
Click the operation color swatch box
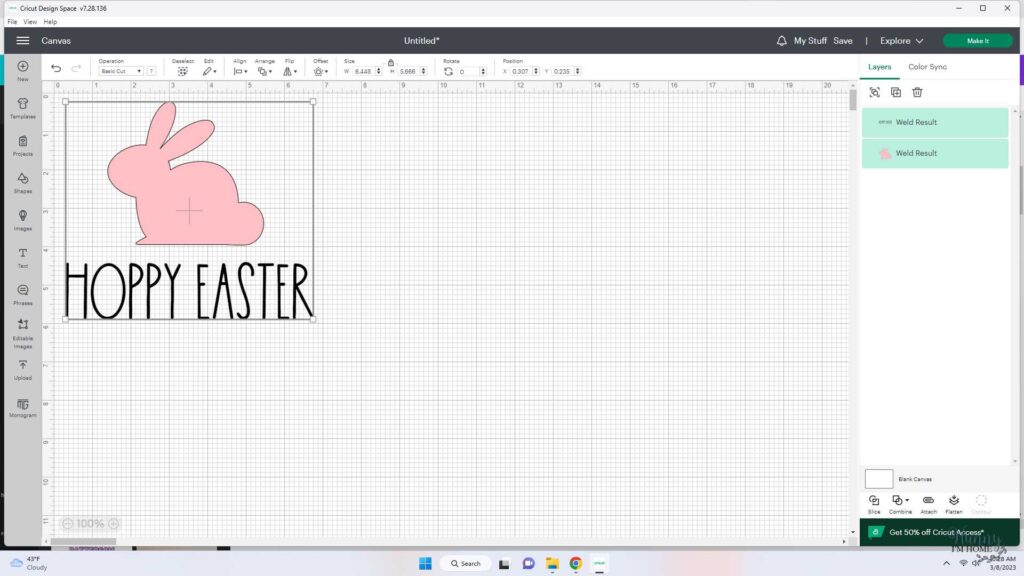click(x=152, y=71)
